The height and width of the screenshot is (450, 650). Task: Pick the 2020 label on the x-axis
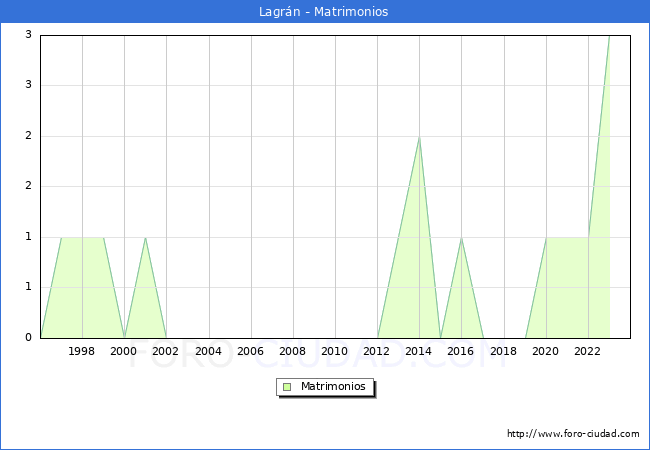point(546,352)
